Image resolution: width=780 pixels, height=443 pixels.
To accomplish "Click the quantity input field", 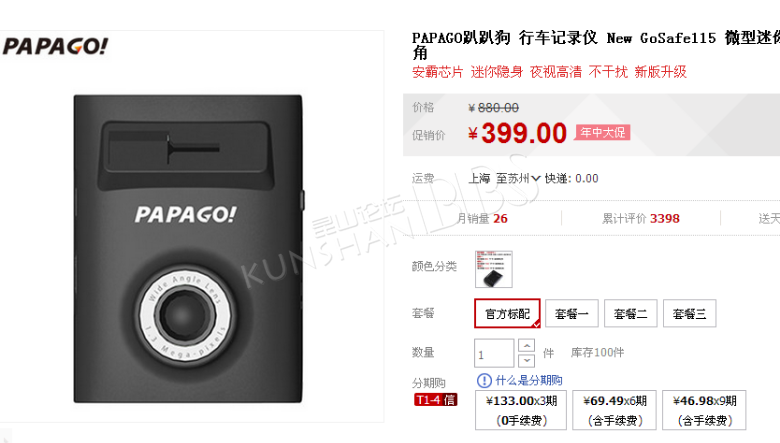I will (x=494, y=354).
